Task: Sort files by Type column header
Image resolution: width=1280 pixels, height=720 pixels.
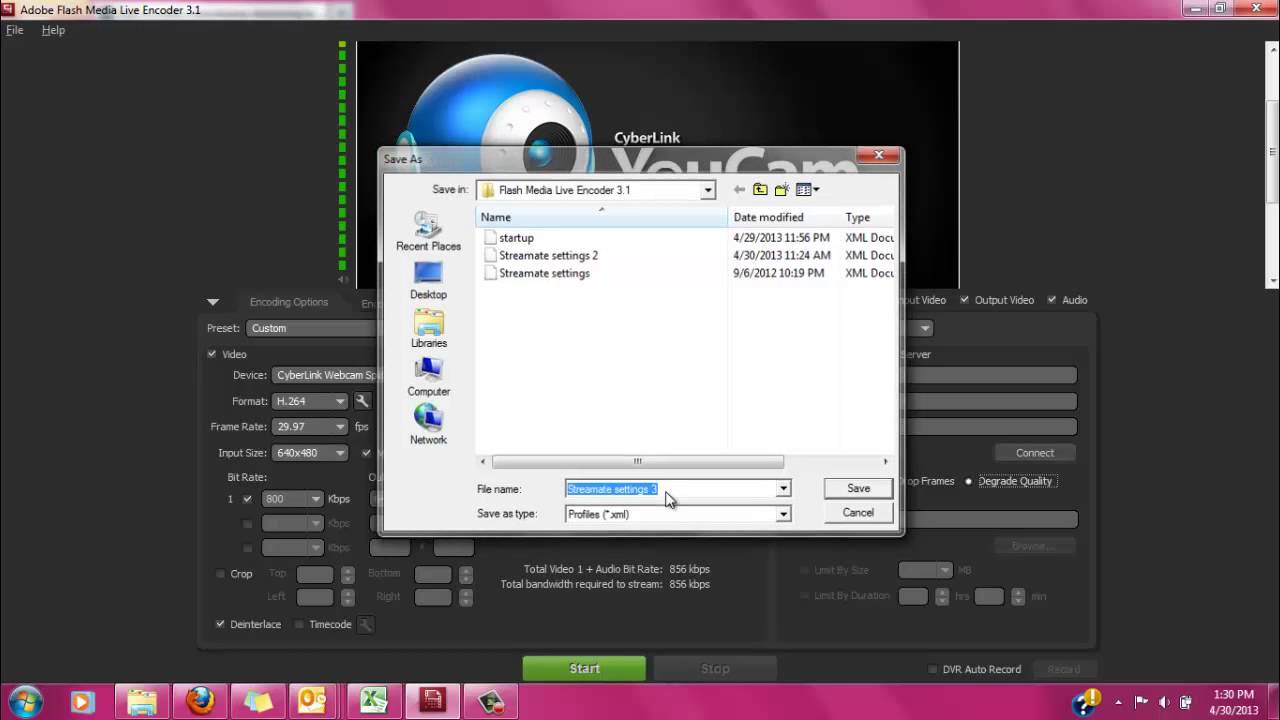Action: click(x=867, y=217)
